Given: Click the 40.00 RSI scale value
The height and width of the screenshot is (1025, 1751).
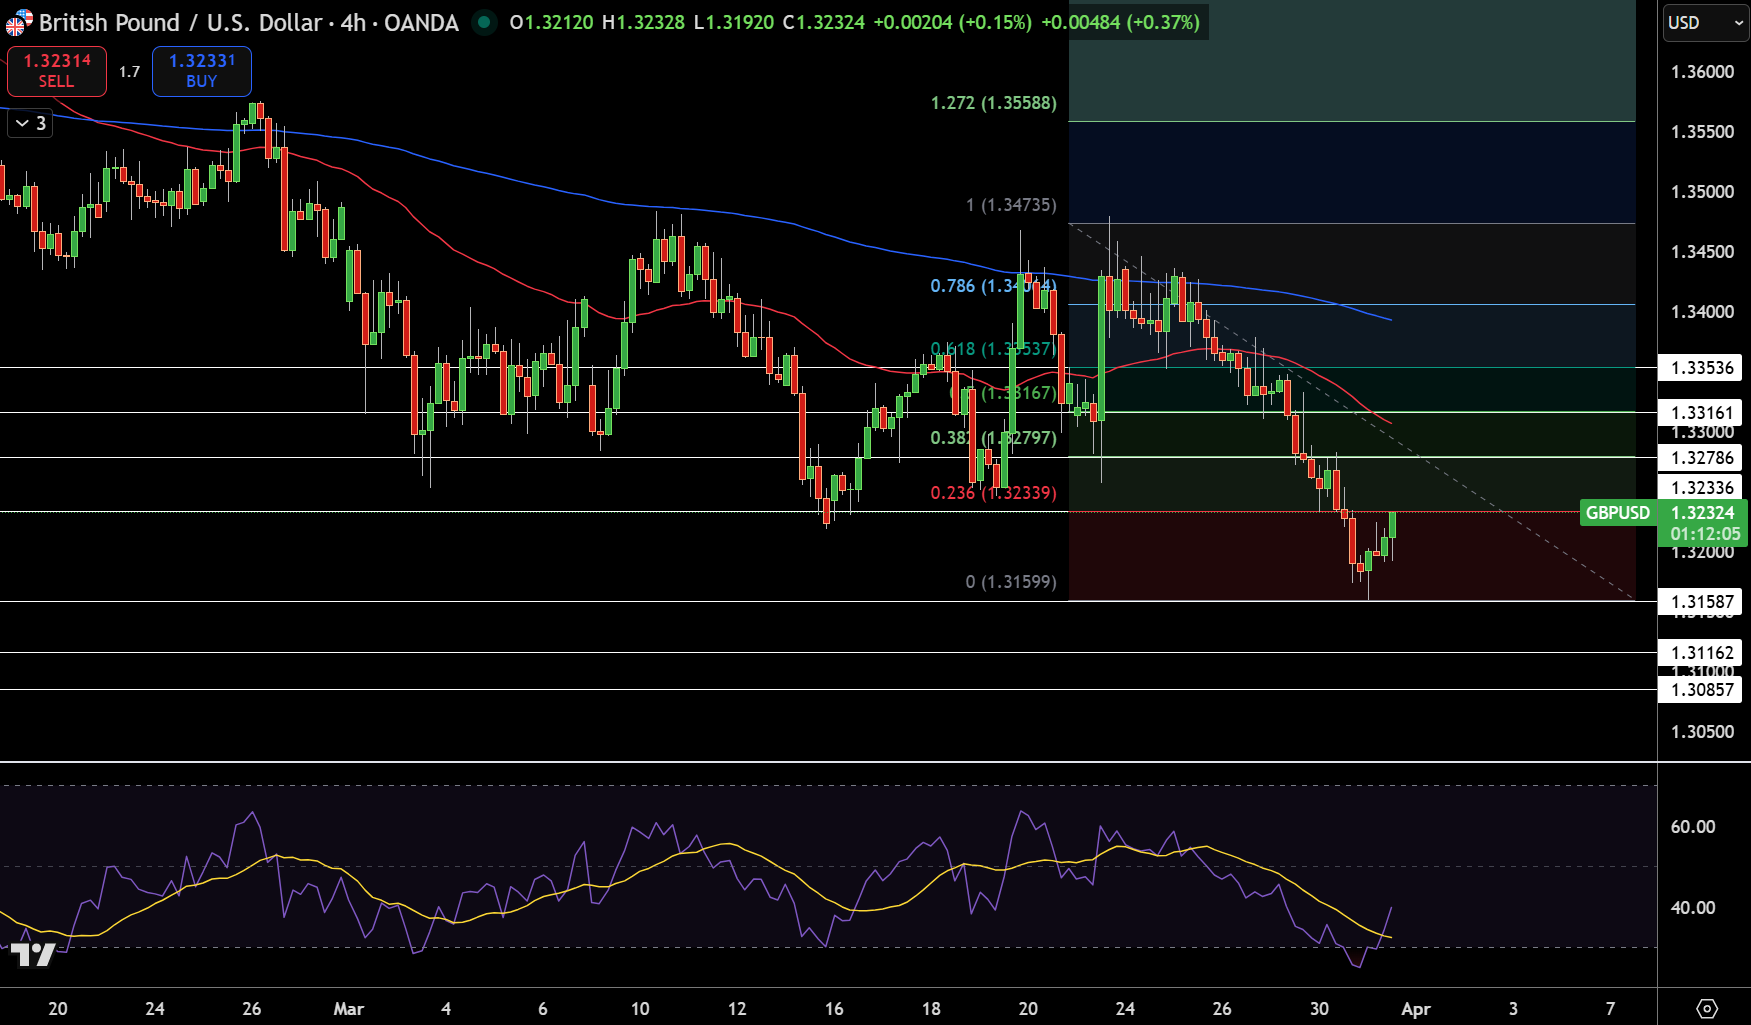Looking at the screenshot, I should pyautogui.click(x=1693, y=908).
